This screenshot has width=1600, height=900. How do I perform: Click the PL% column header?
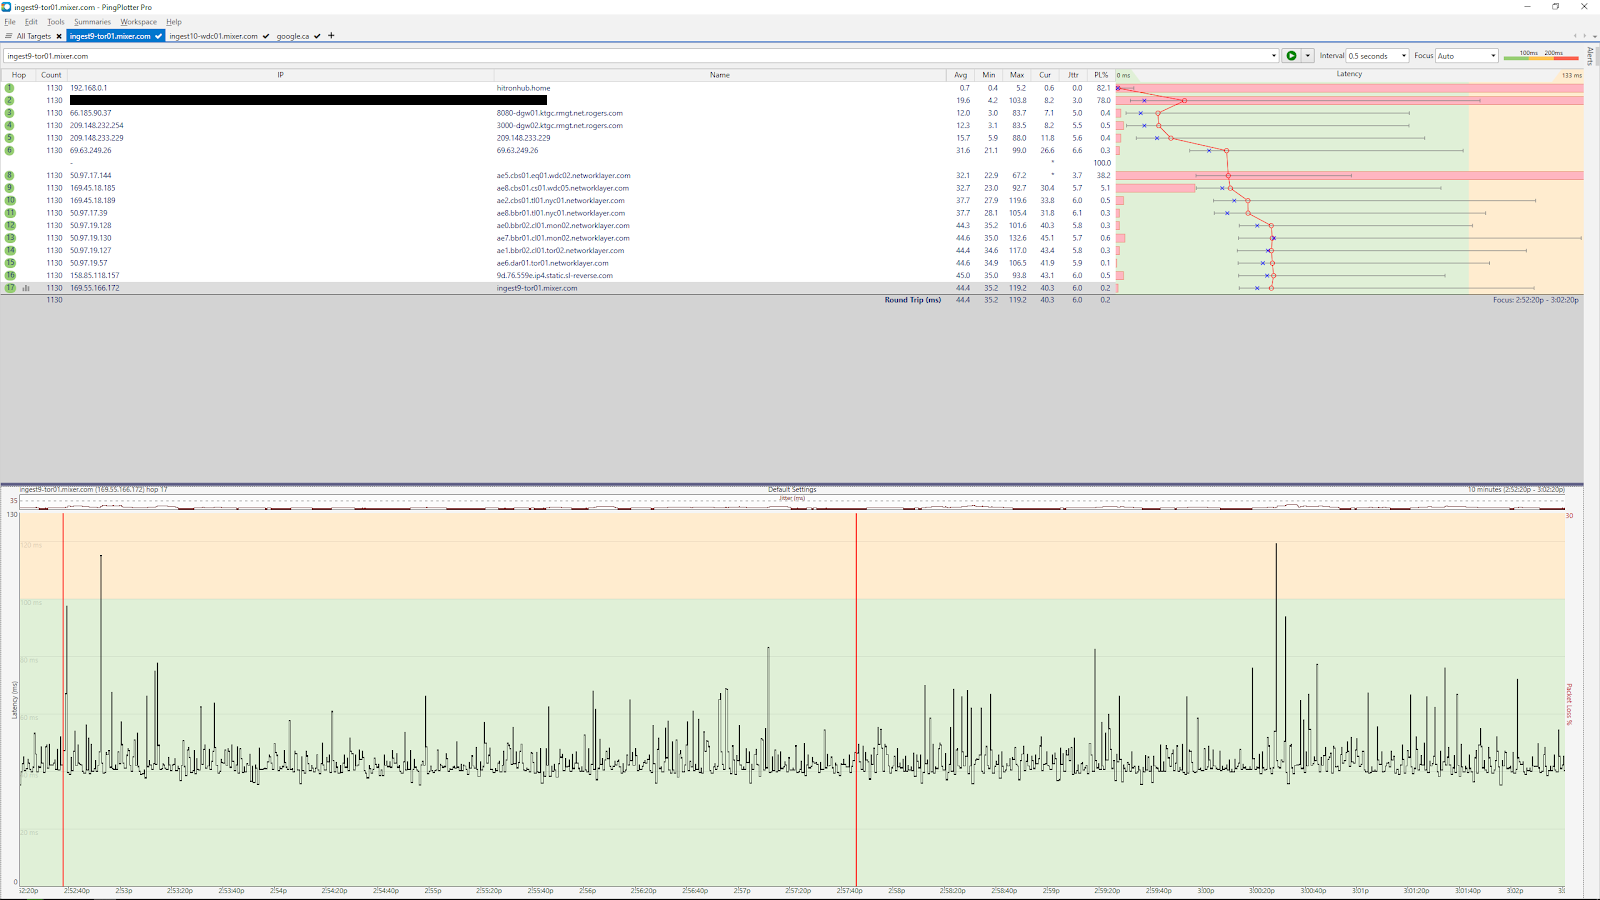pyautogui.click(x=1101, y=75)
